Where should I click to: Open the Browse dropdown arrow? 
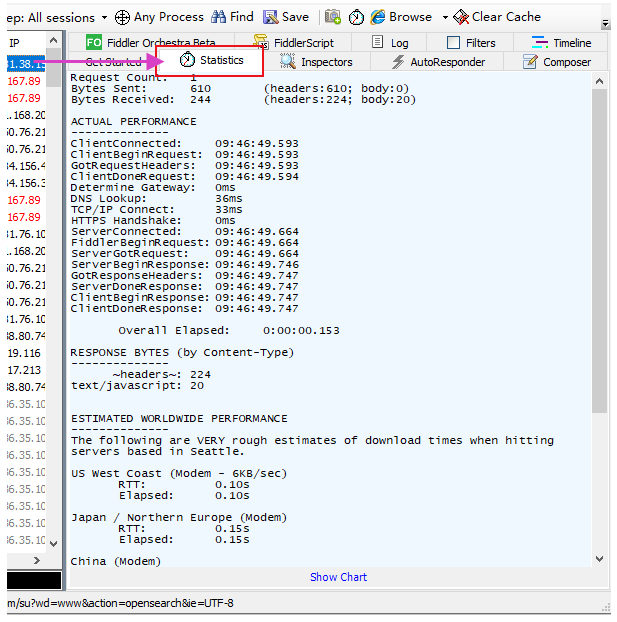(x=445, y=17)
